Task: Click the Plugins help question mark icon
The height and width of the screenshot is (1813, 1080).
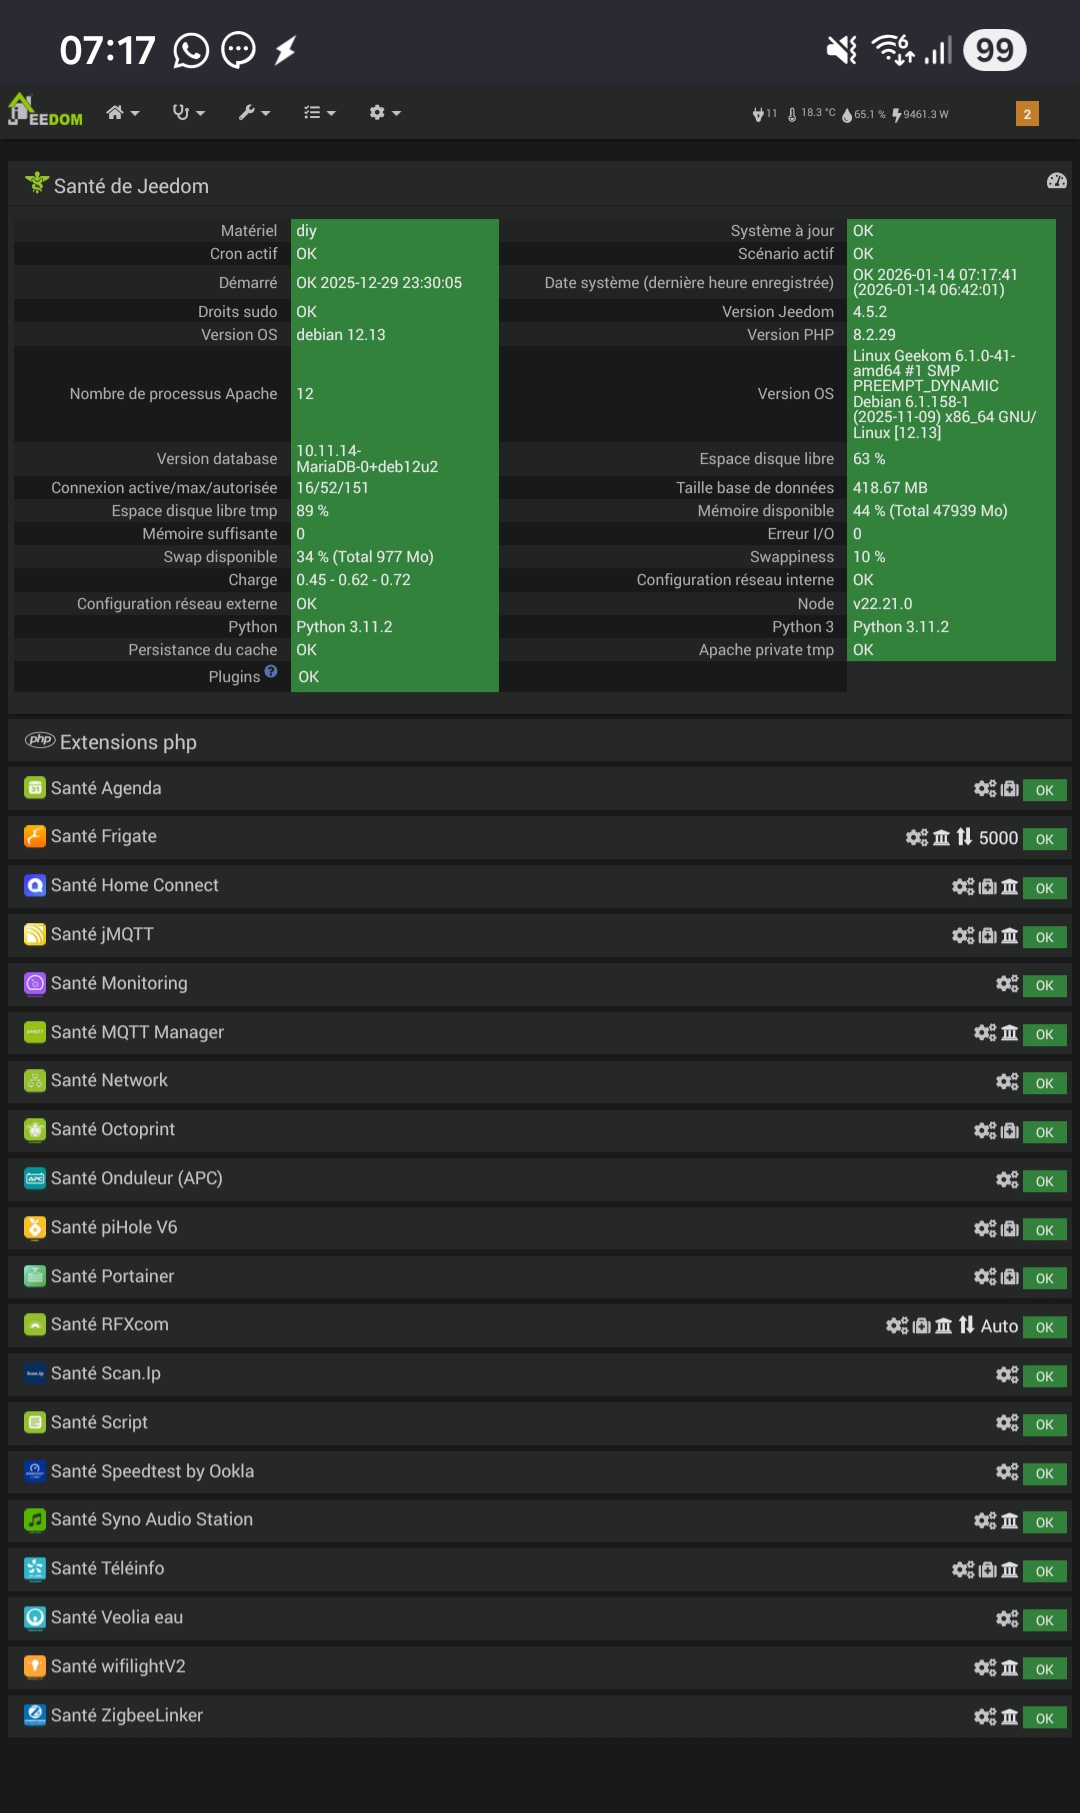Action: pos(271,672)
